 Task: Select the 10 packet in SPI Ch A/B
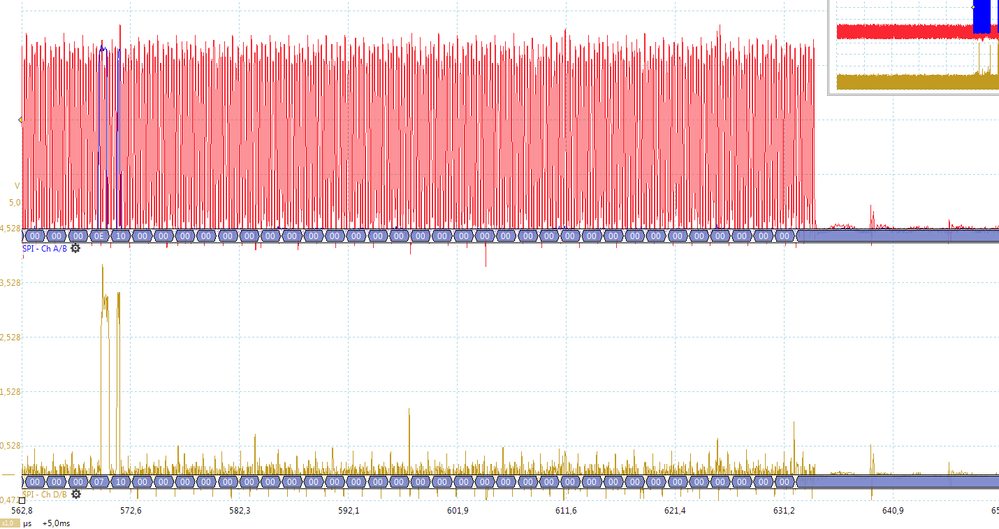pos(120,236)
